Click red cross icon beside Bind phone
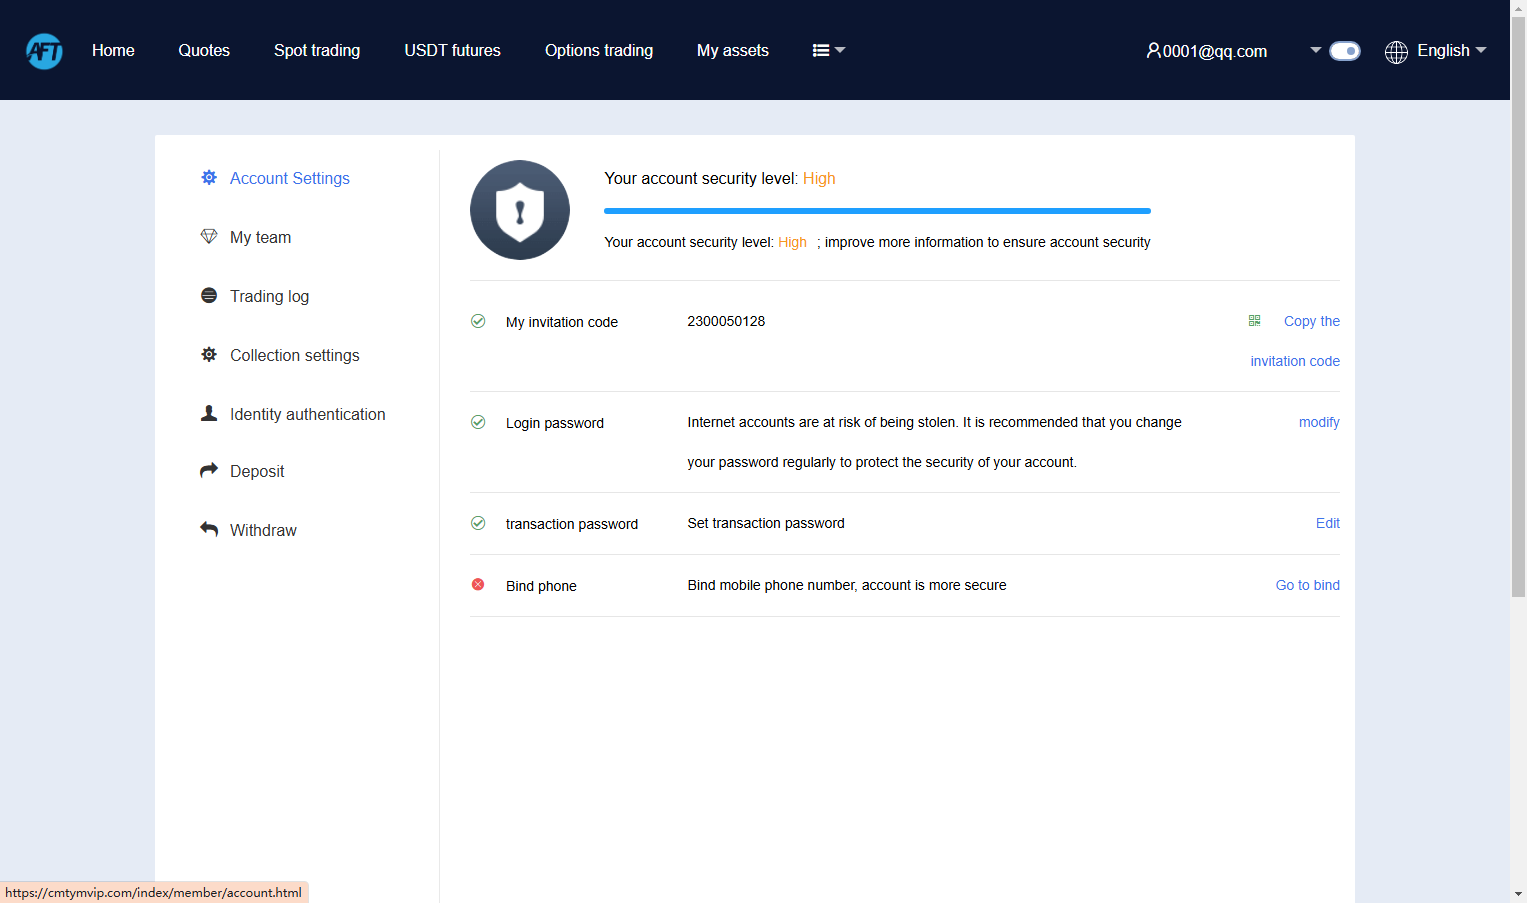The width and height of the screenshot is (1527, 903). (478, 585)
